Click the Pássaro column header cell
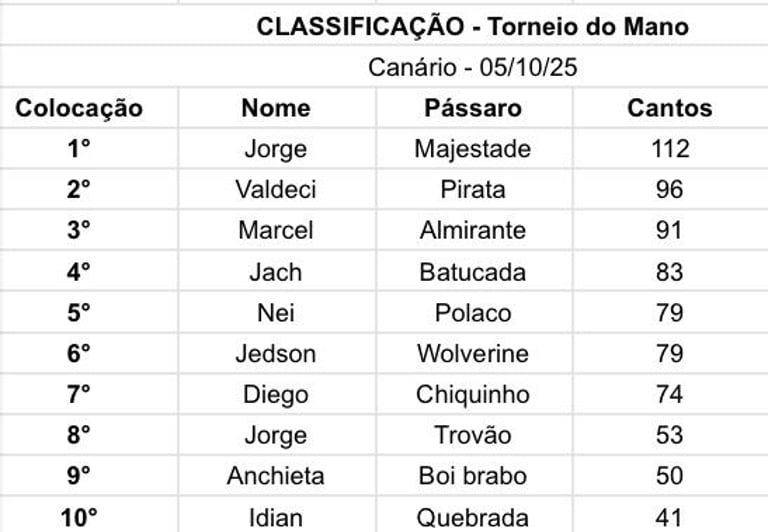 (x=474, y=108)
